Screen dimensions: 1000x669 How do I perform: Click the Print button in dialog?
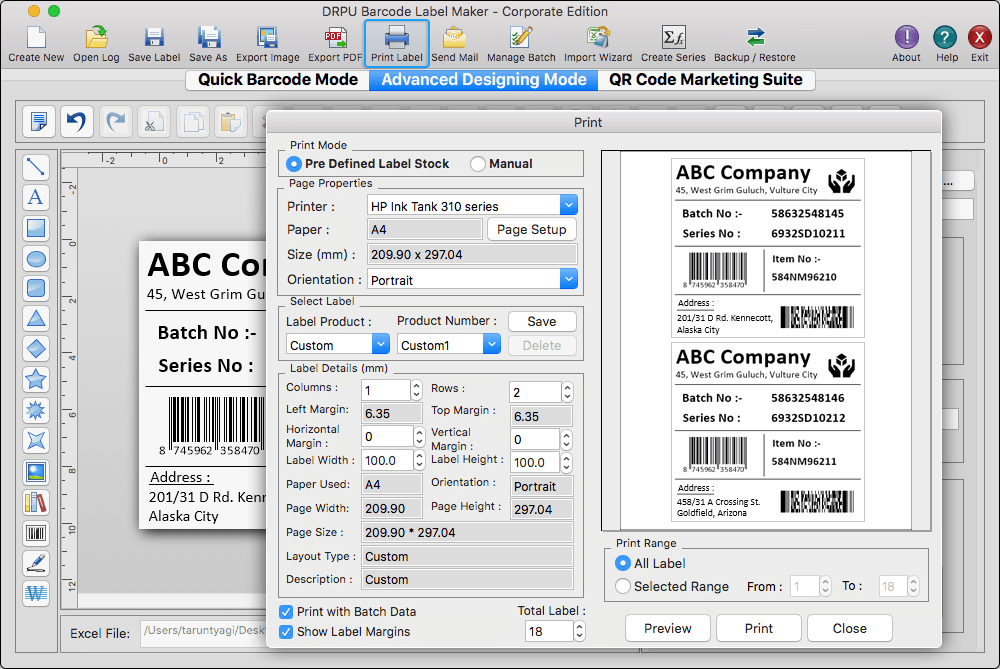pyautogui.click(x=759, y=628)
